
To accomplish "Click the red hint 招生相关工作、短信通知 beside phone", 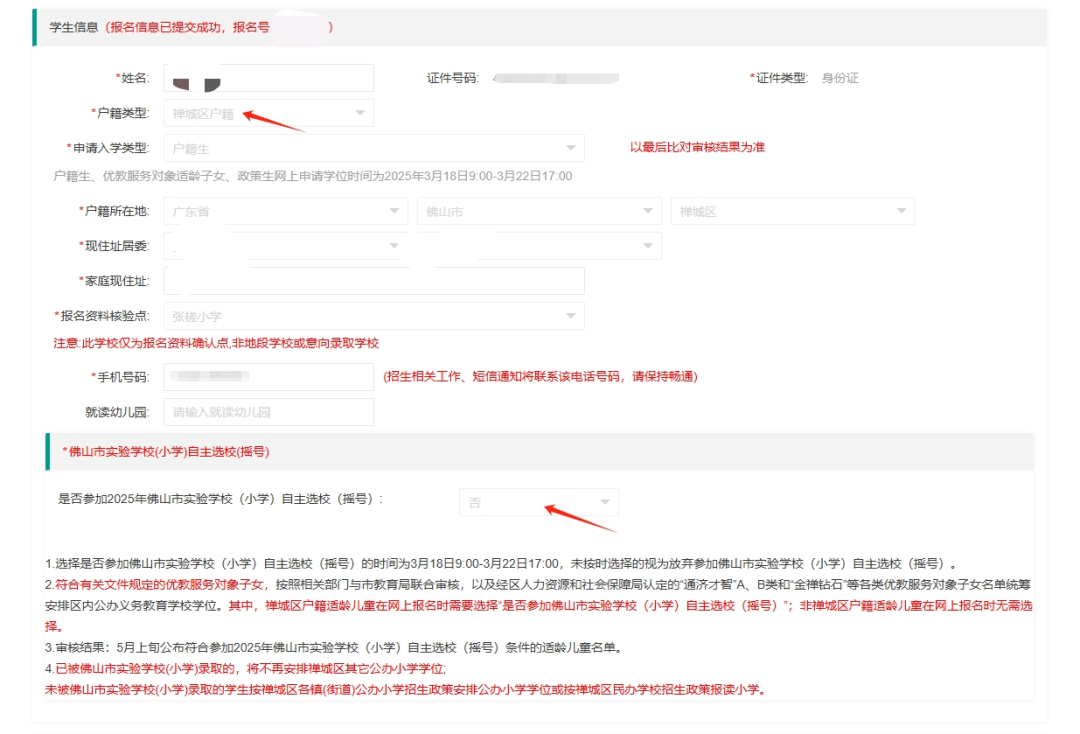I will 541,377.
